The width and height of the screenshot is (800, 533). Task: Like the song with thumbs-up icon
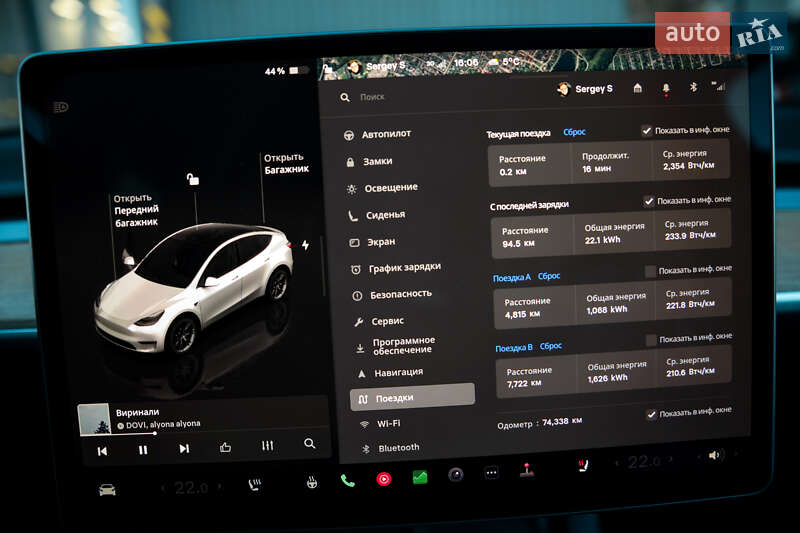point(225,447)
